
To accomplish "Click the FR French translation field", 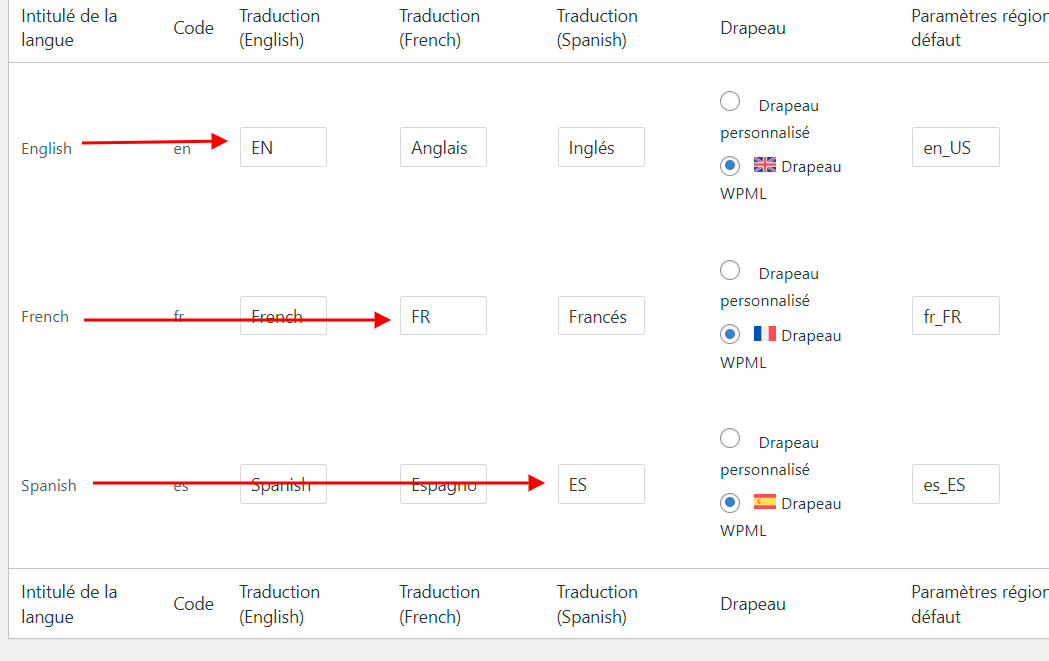I will pyautogui.click(x=442, y=316).
